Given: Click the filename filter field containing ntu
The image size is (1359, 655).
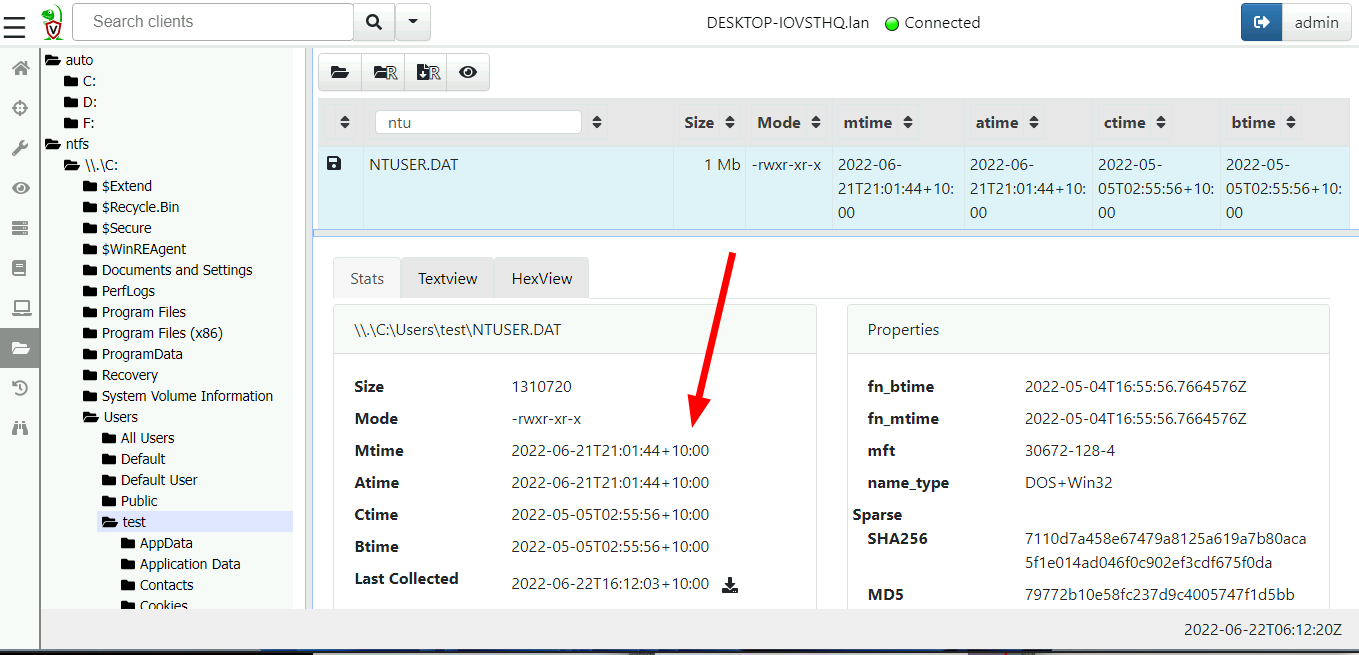Looking at the screenshot, I should [x=478, y=123].
